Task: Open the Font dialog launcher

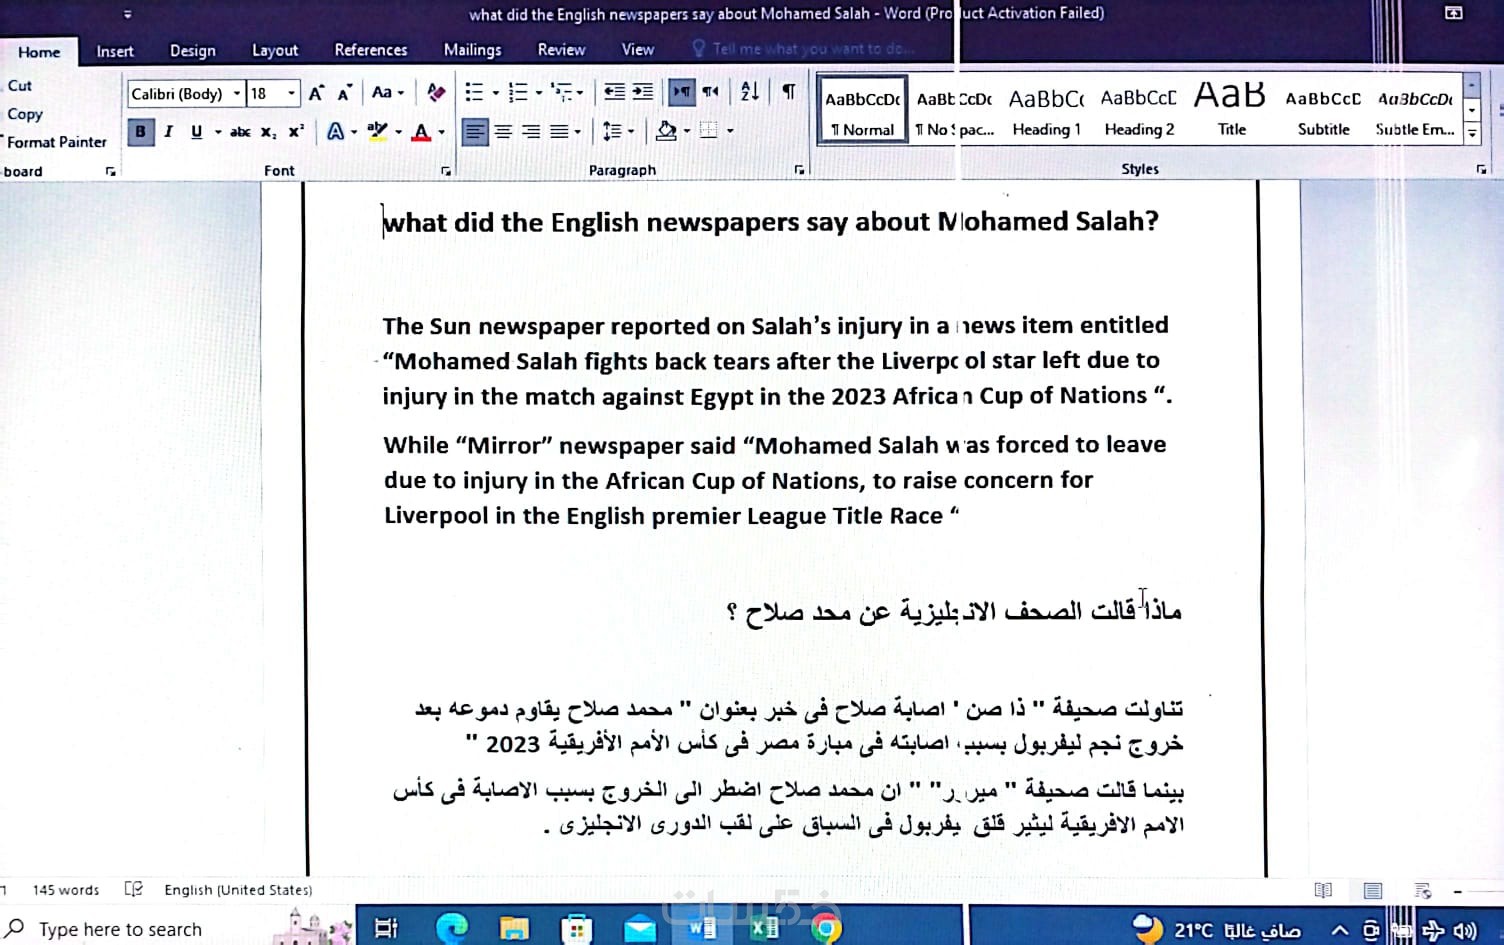Action: [x=446, y=171]
